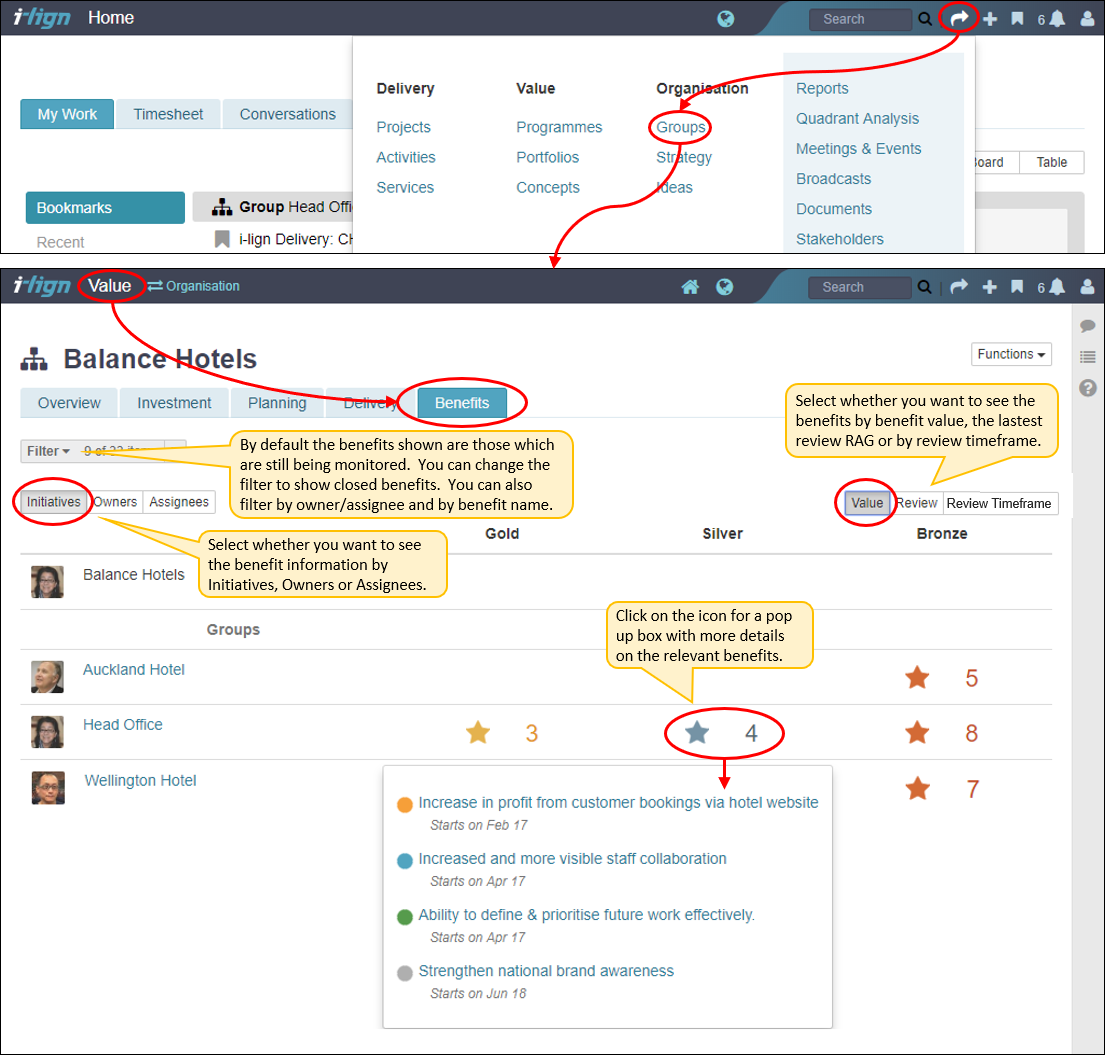The width and height of the screenshot is (1105, 1055).
Task: Click the bookmark icon beside i-lign Delivery
Action: tap(222, 239)
